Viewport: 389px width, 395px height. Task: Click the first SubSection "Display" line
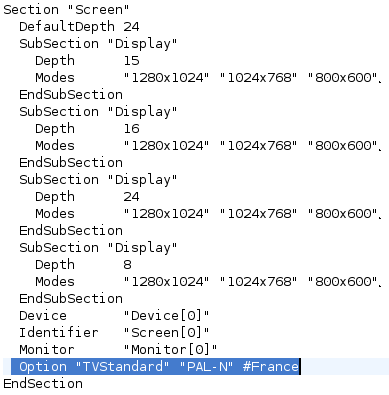click(x=98, y=44)
